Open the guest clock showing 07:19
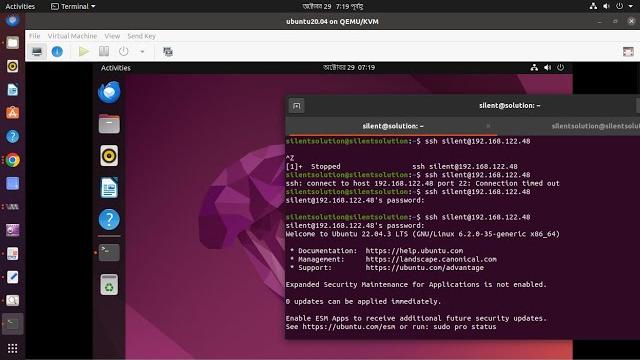 pos(349,67)
